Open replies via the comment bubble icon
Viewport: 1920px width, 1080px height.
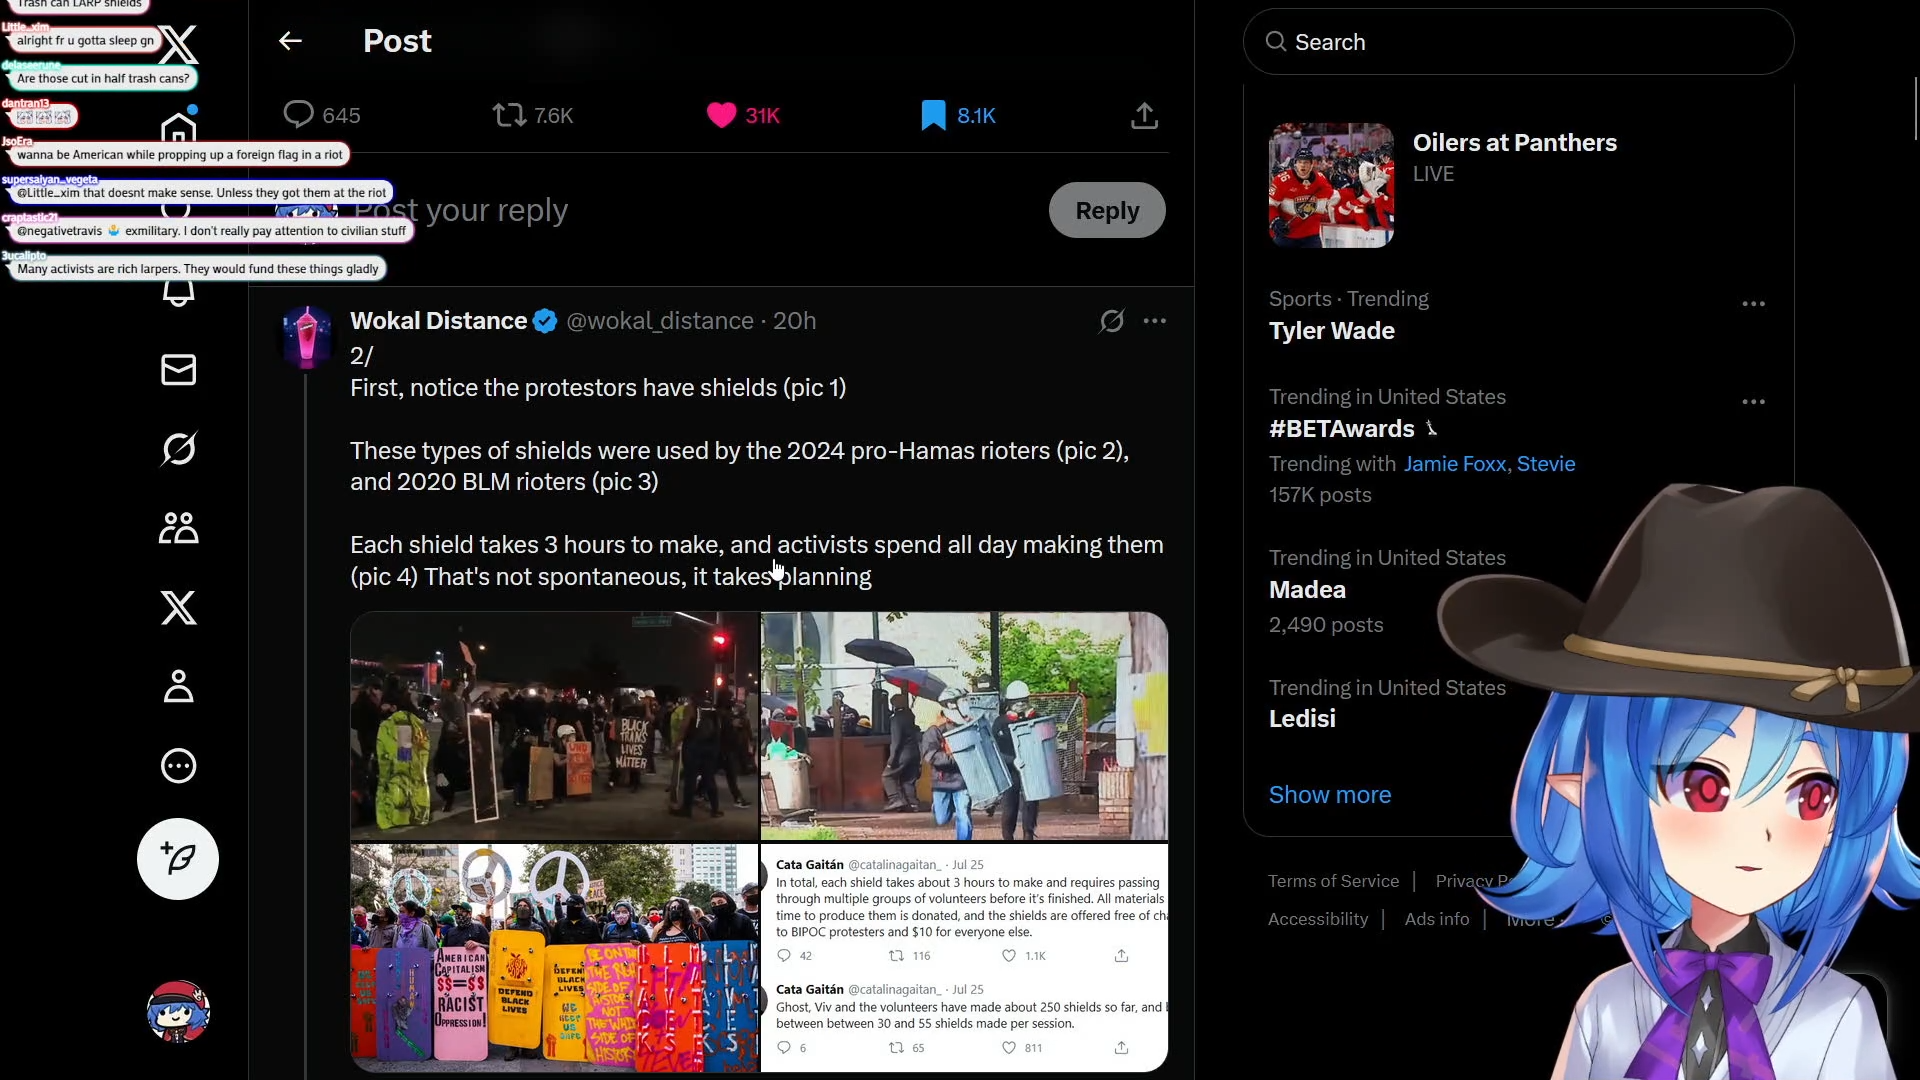coord(298,115)
